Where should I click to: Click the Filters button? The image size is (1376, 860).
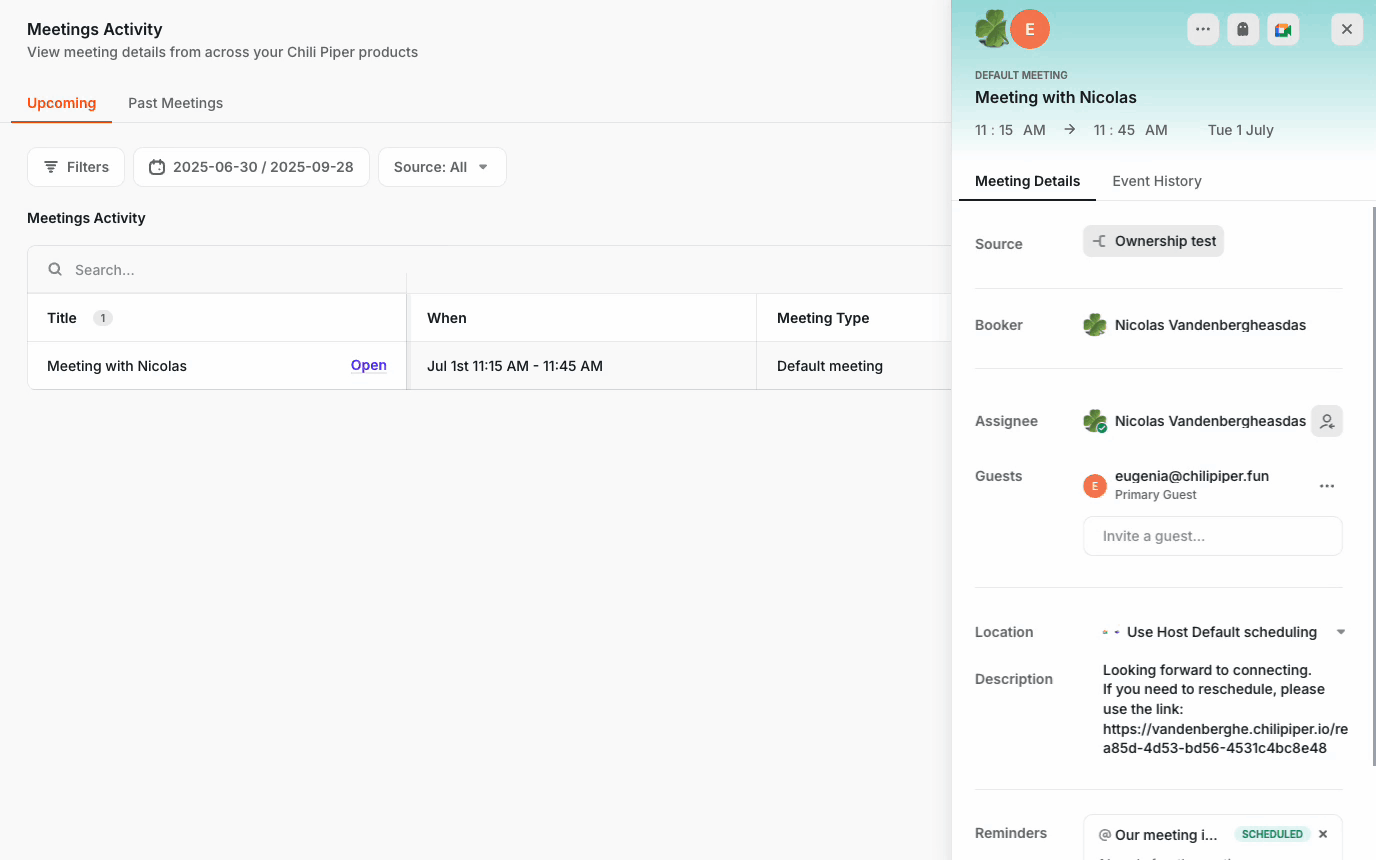[x=76, y=167]
